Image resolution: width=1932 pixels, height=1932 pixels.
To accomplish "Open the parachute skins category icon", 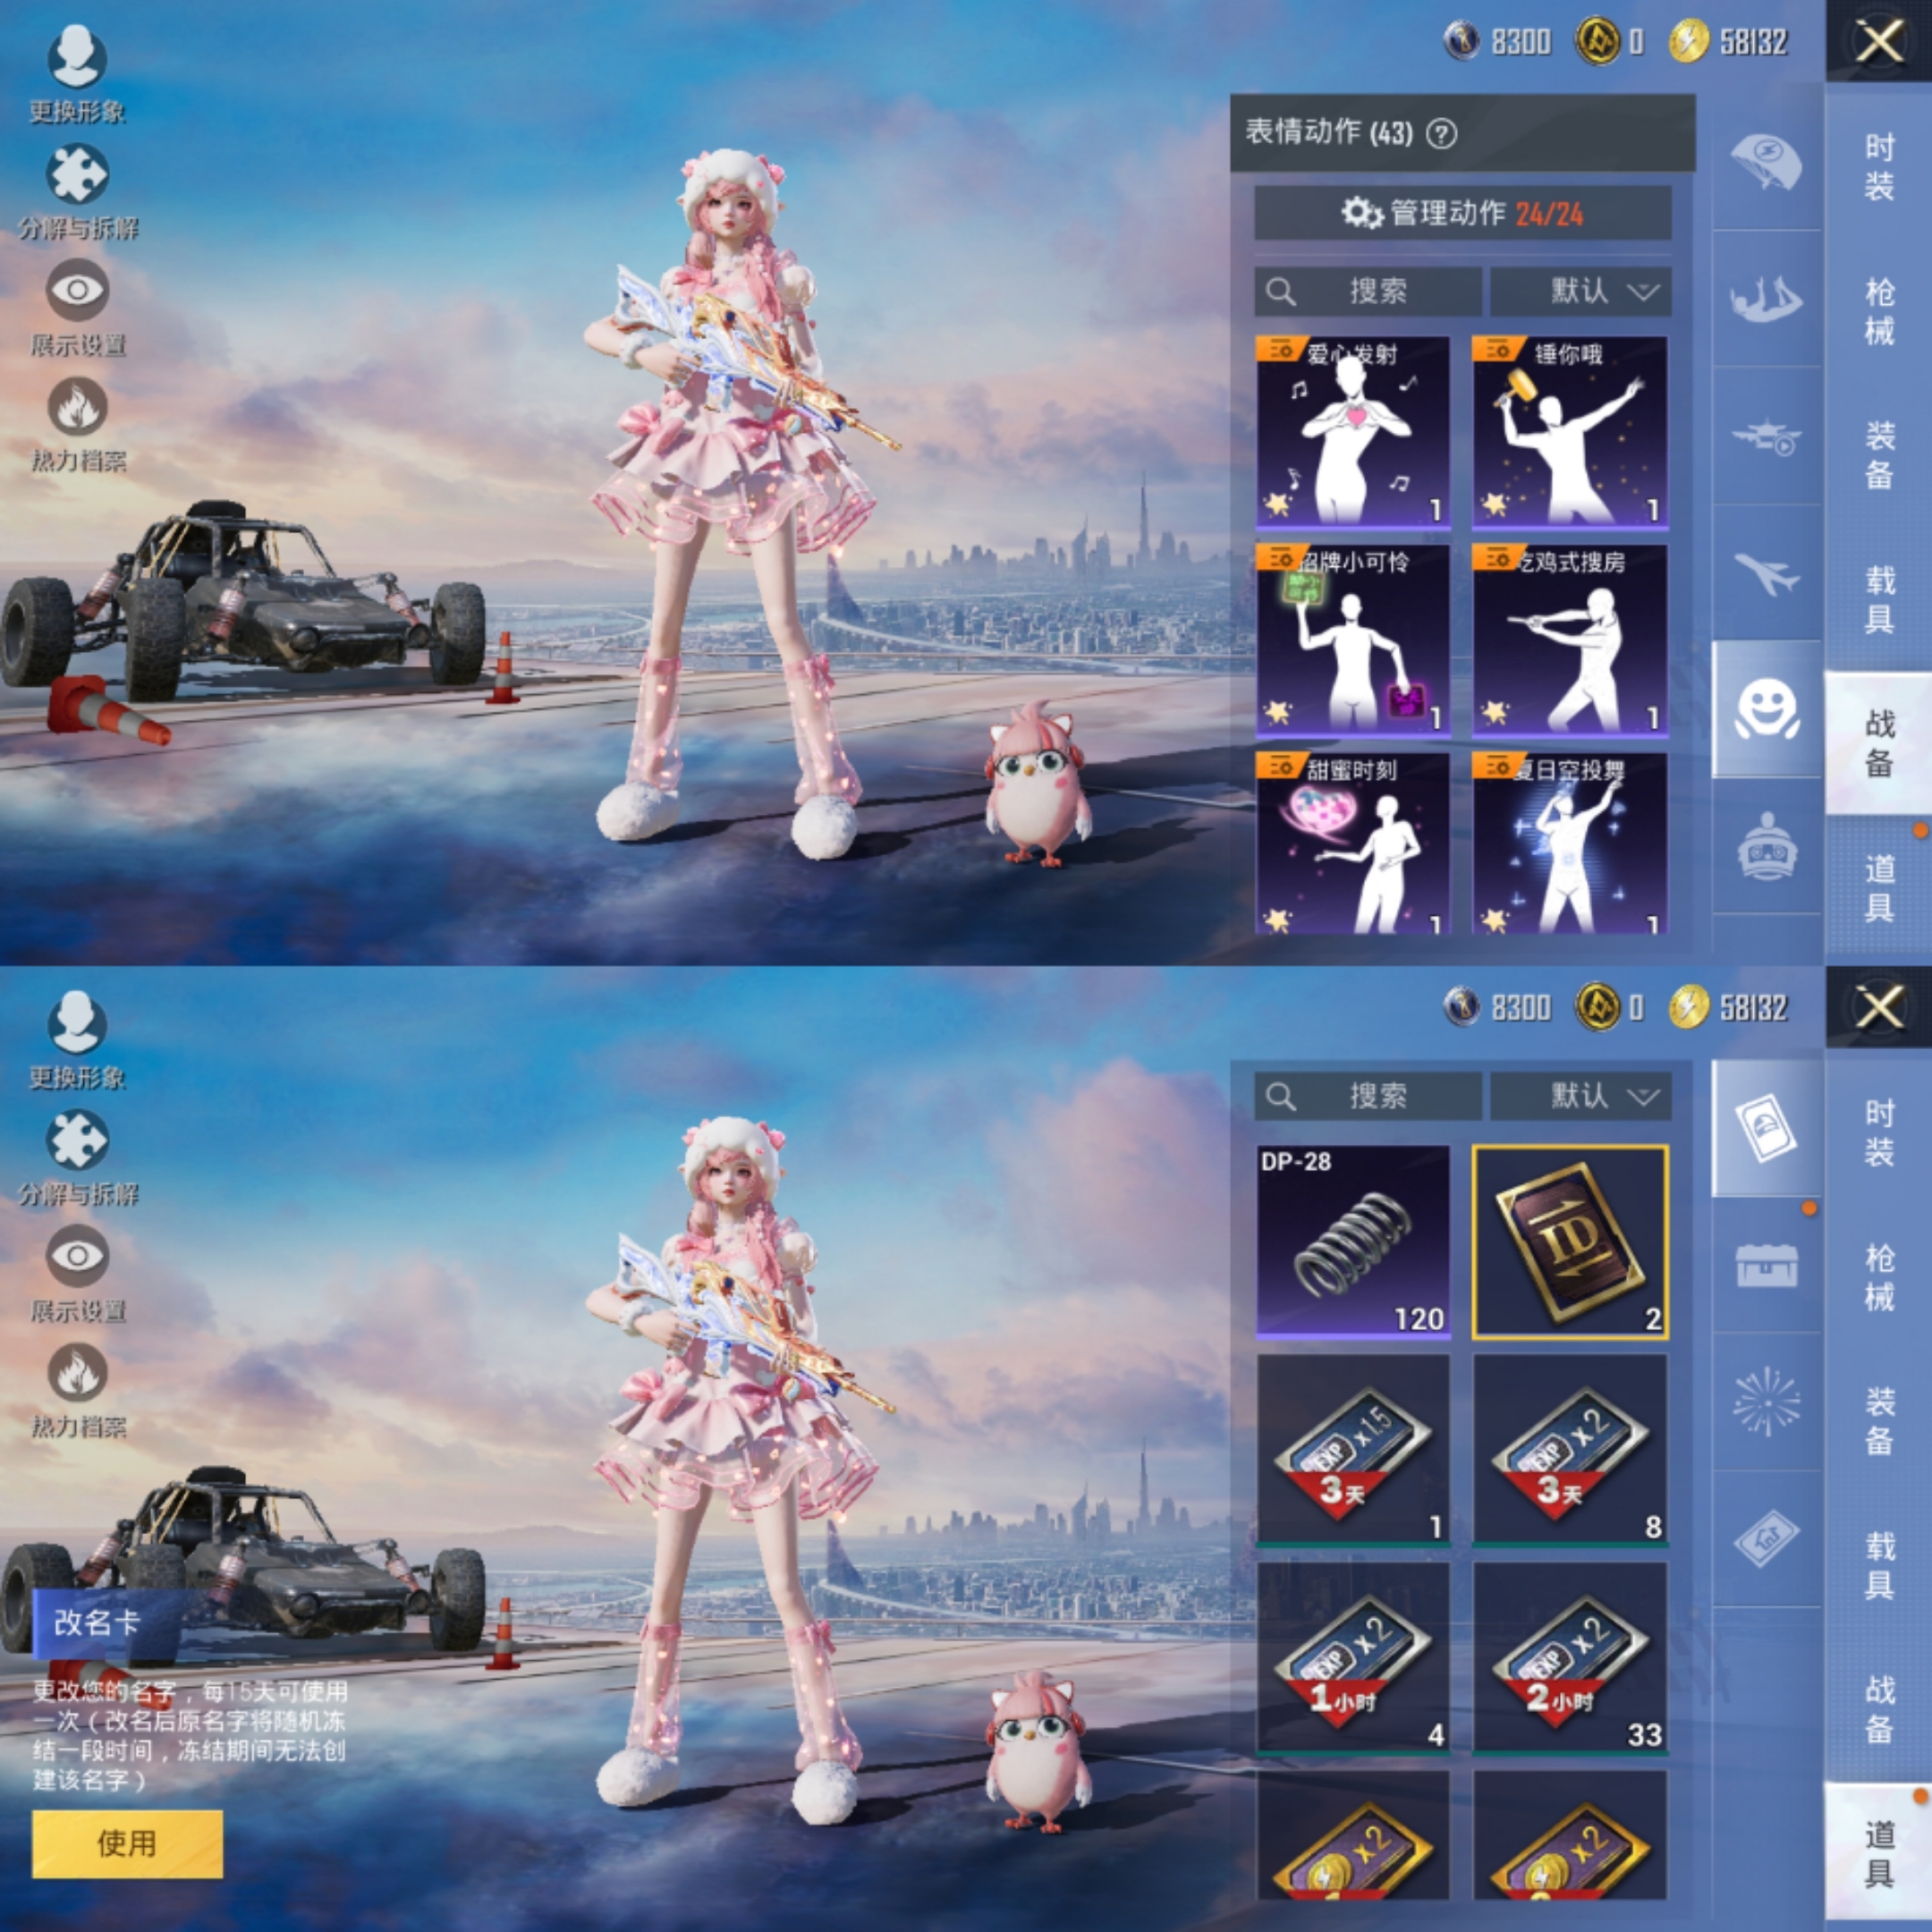I will pos(1766,162).
